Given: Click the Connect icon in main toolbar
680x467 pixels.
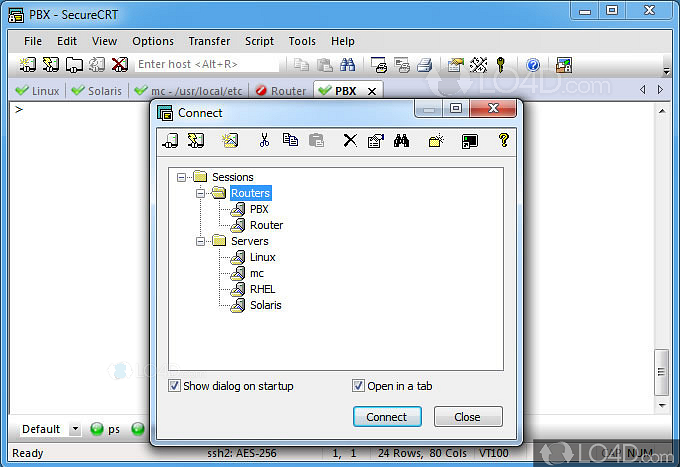Looking at the screenshot, I should pyautogui.click(x=28, y=65).
